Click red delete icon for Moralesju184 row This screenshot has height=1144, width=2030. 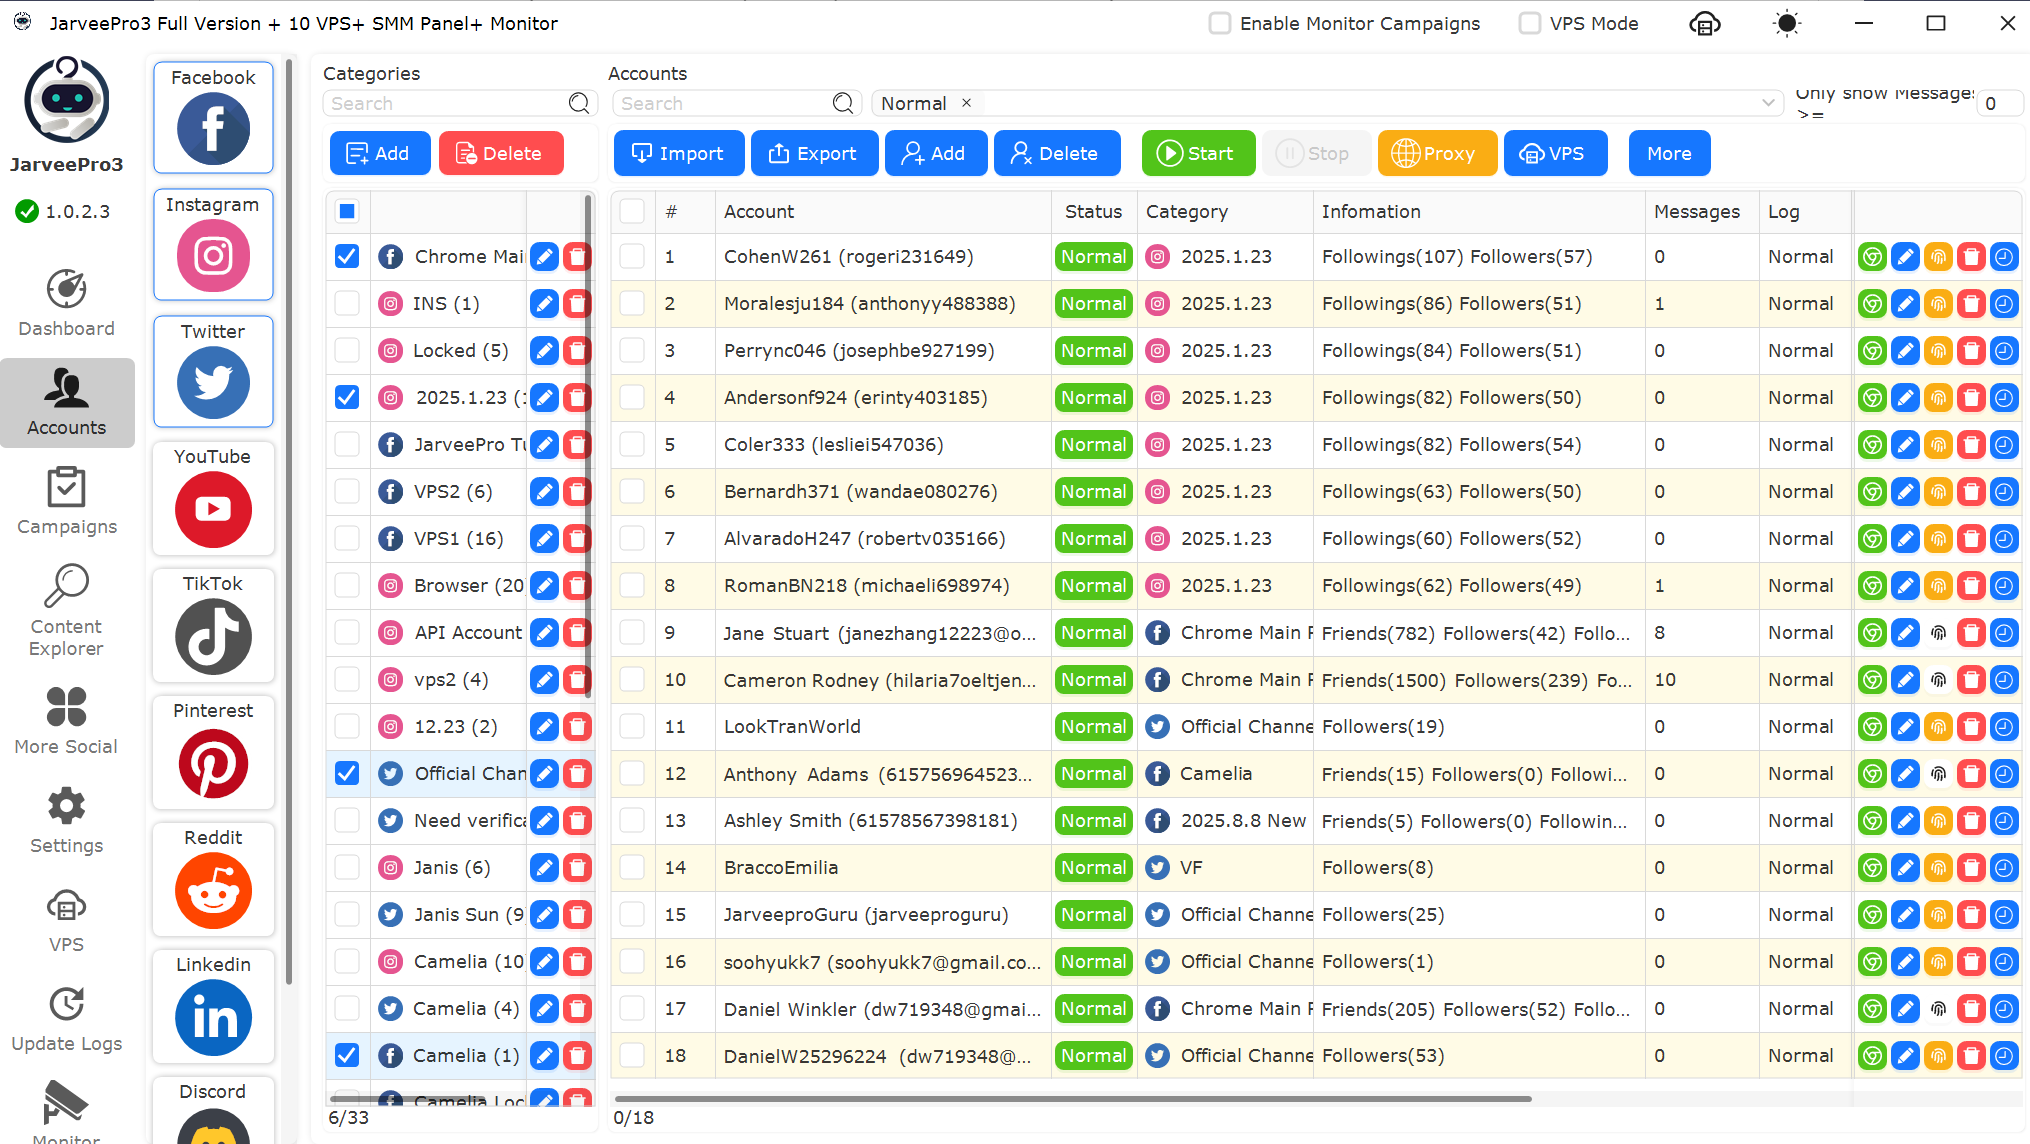pos(1970,304)
